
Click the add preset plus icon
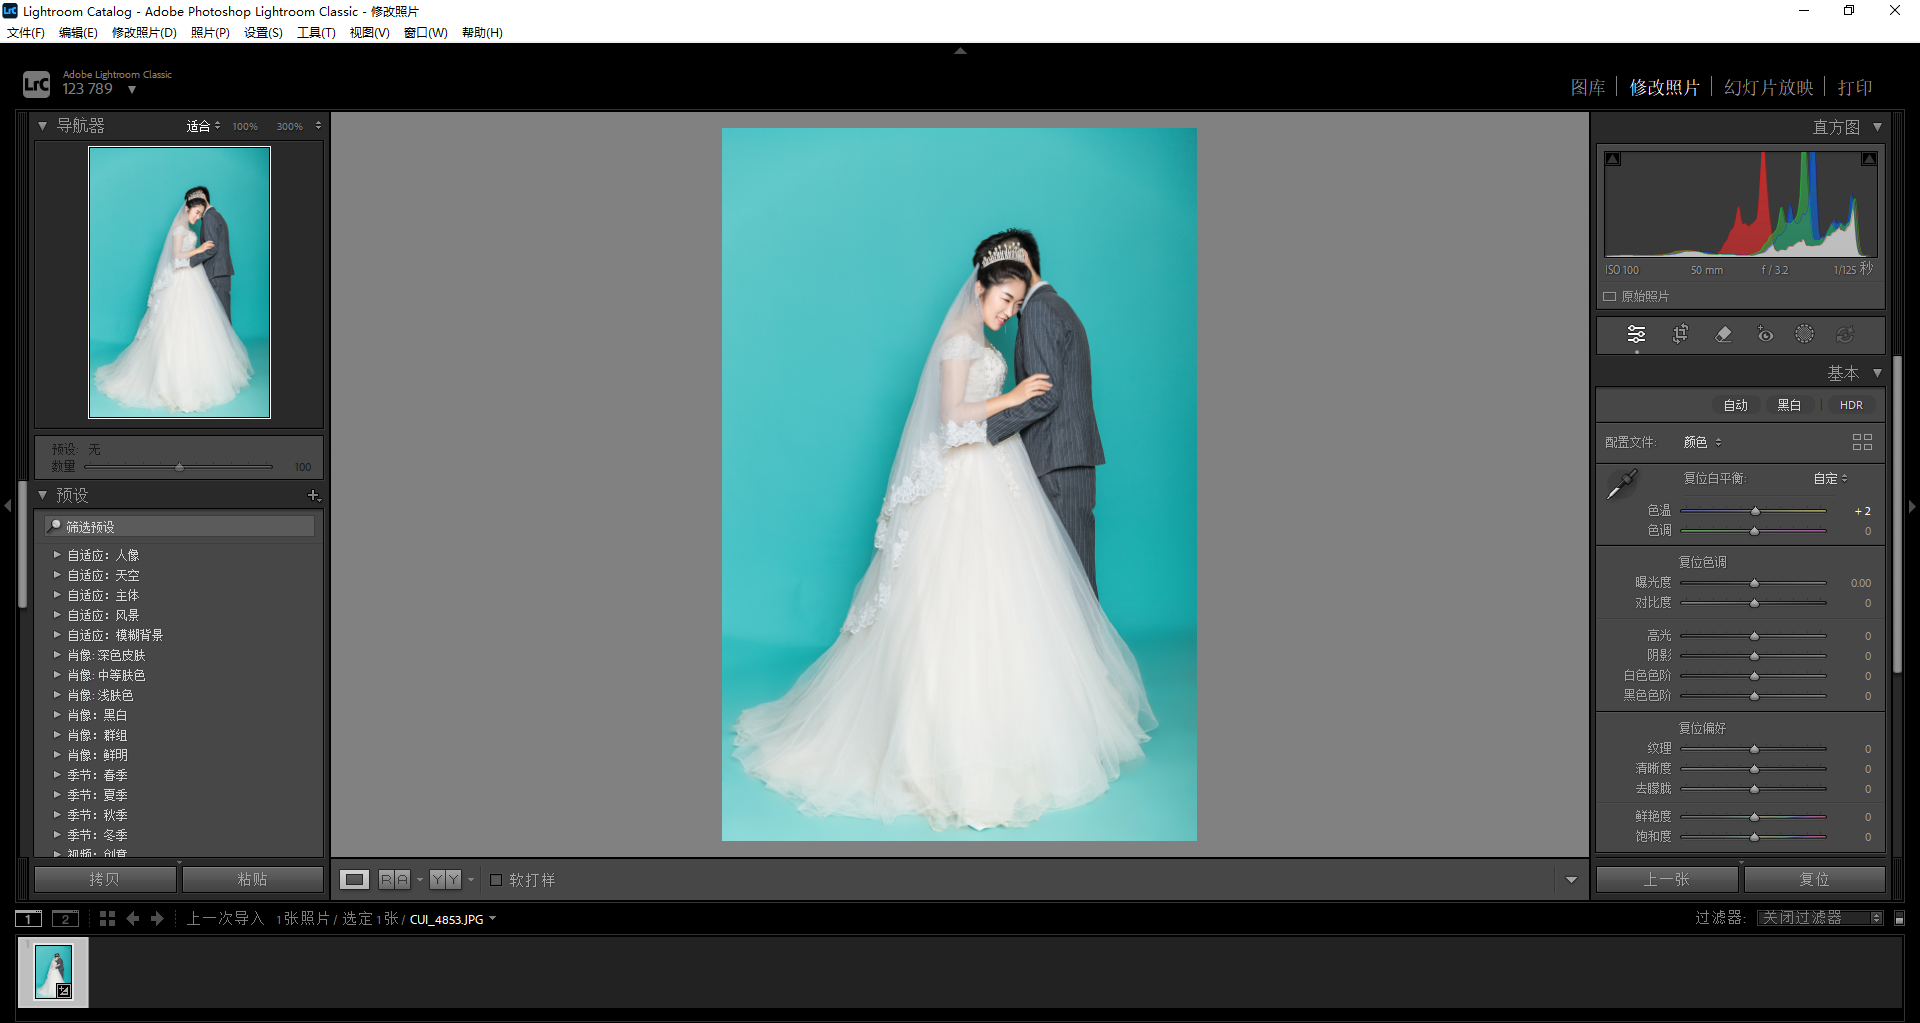[313, 495]
